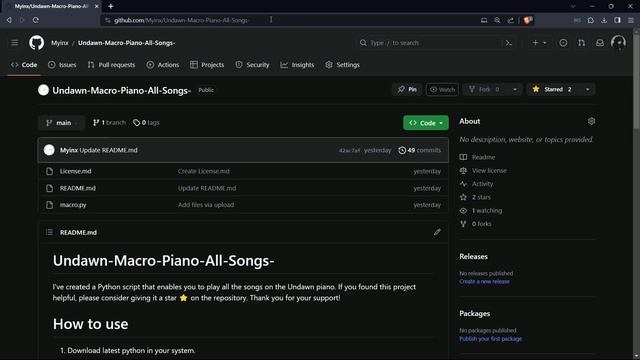Image resolution: width=640 pixels, height=360 pixels.
Task: Open the Create License.md commit message
Action: click(x=204, y=171)
